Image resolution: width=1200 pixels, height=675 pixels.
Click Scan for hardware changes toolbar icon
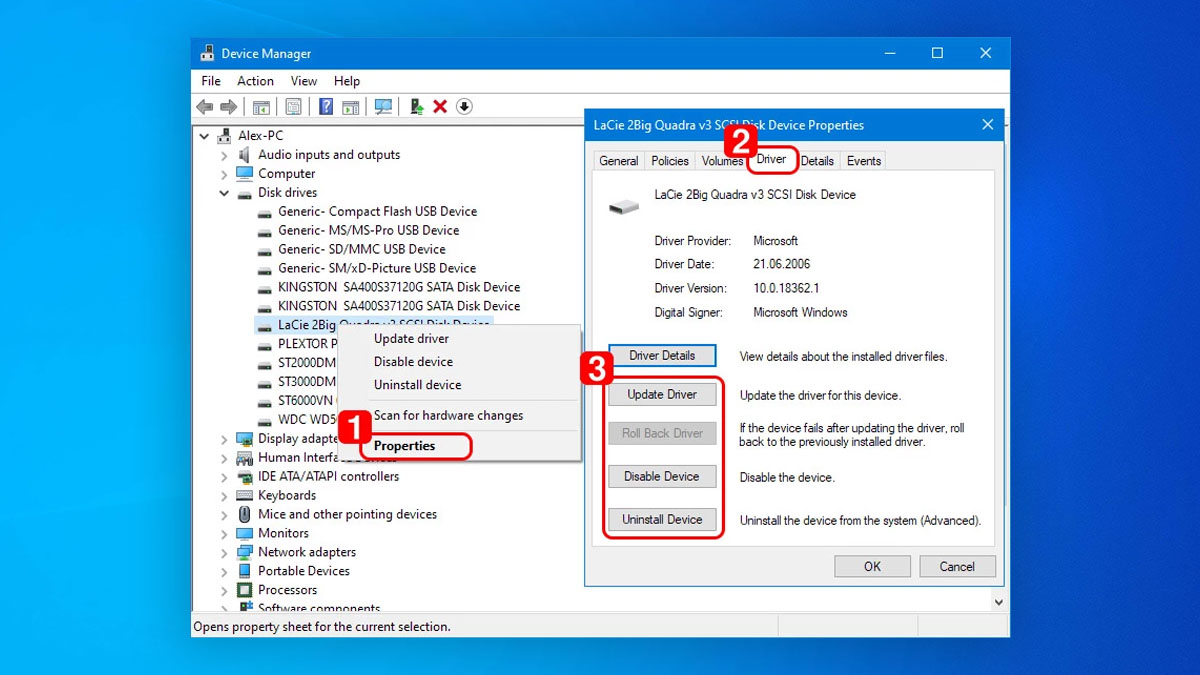pos(383,107)
